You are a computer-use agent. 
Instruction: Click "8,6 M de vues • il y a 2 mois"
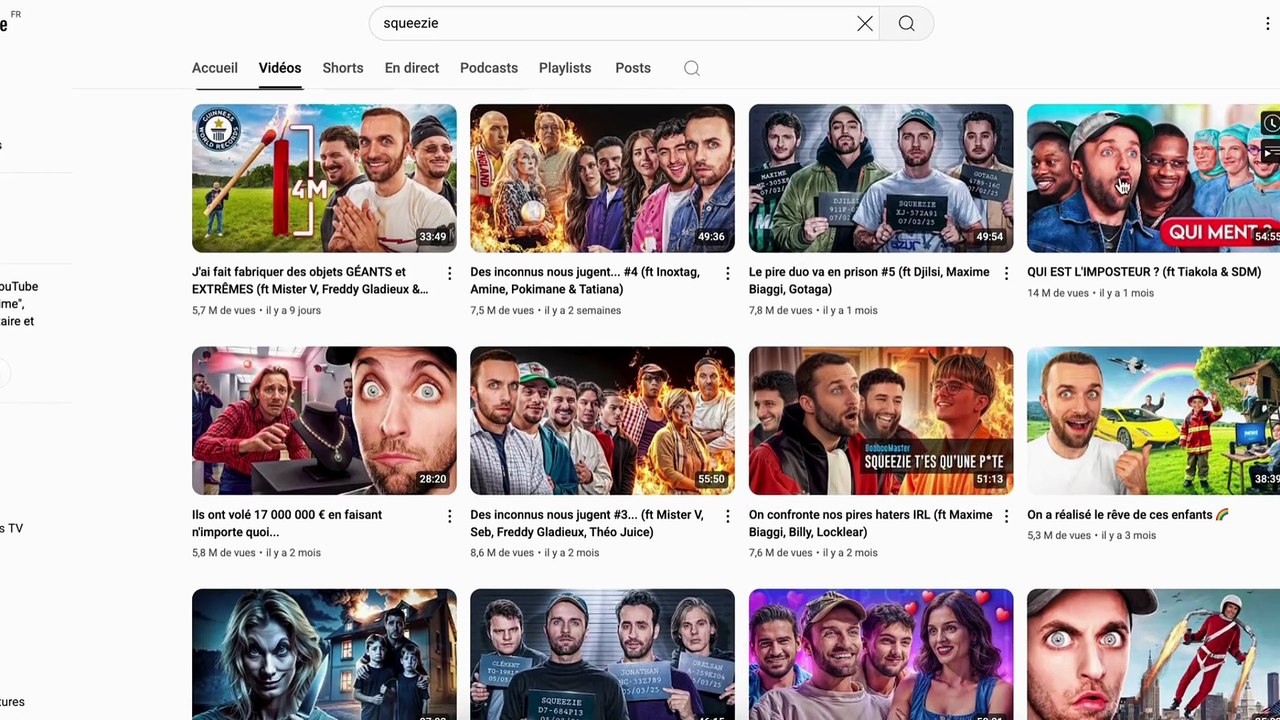pyautogui.click(x=535, y=553)
